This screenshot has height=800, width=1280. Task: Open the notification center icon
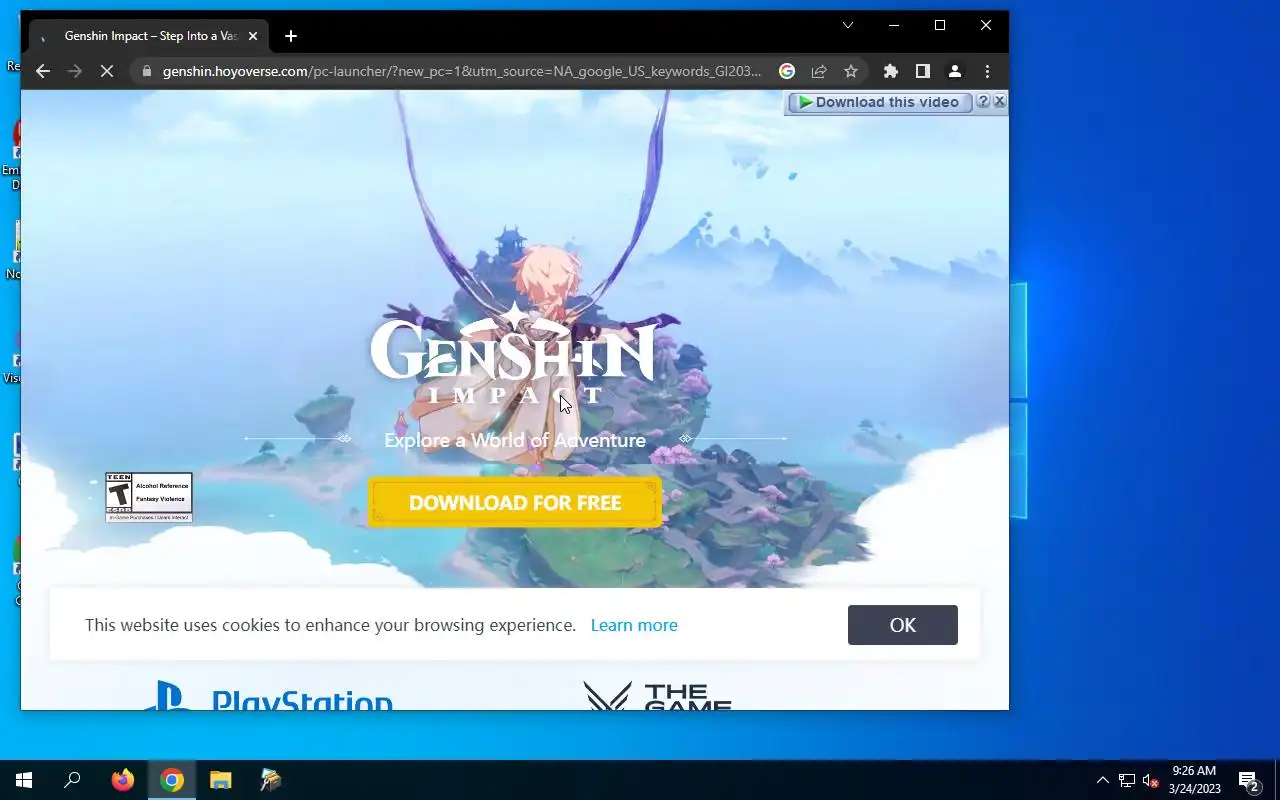(x=1248, y=780)
